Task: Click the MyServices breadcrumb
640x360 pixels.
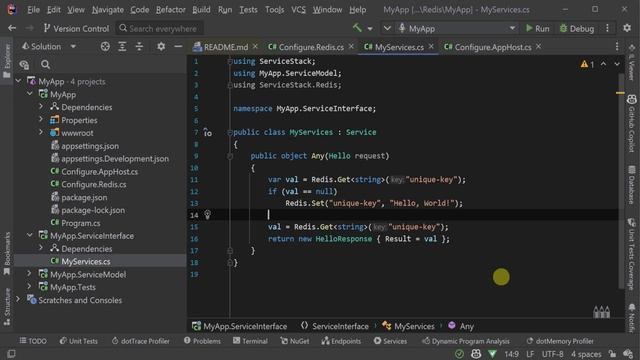Action: click(x=408, y=326)
